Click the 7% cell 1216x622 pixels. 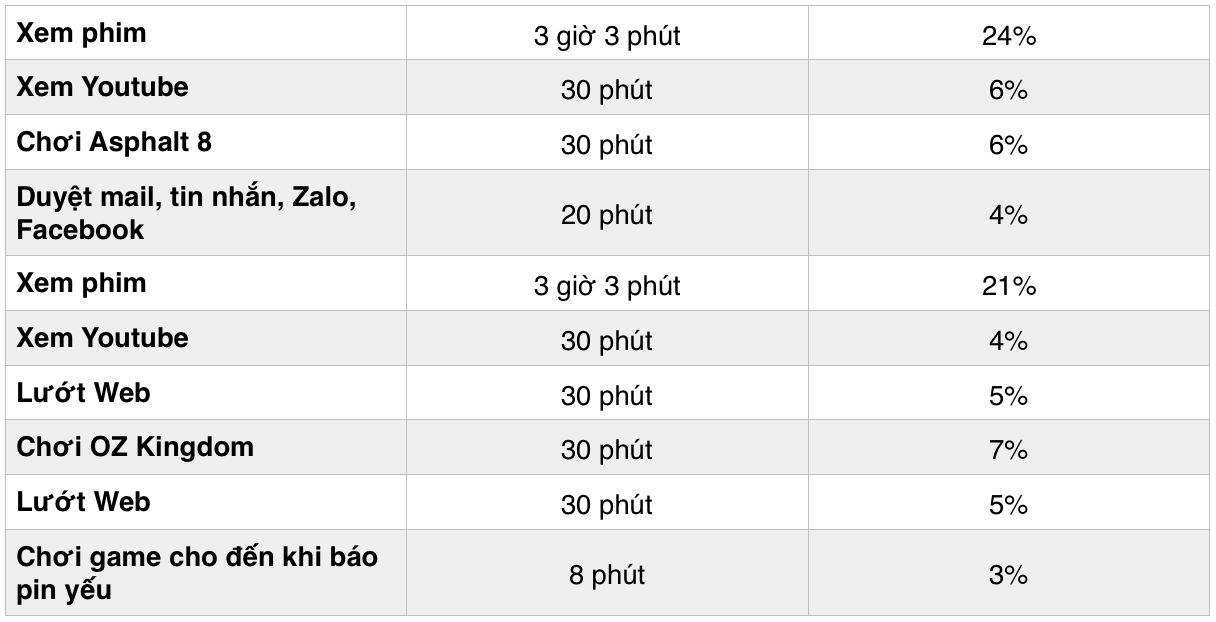pos(1008,450)
